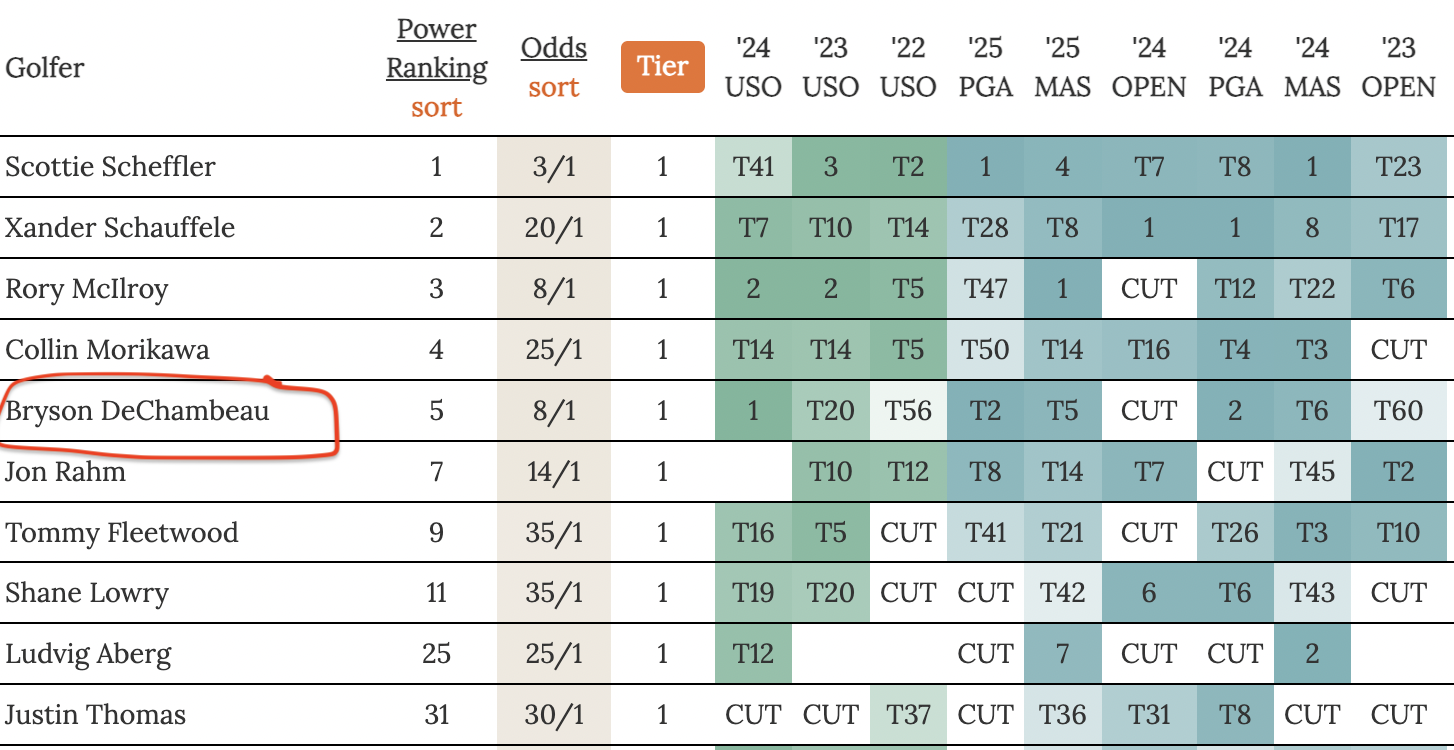Screen dimensions: 1454x750
Task: Click Xander Schauffele's 20/1 odds cell
Action: point(554,228)
